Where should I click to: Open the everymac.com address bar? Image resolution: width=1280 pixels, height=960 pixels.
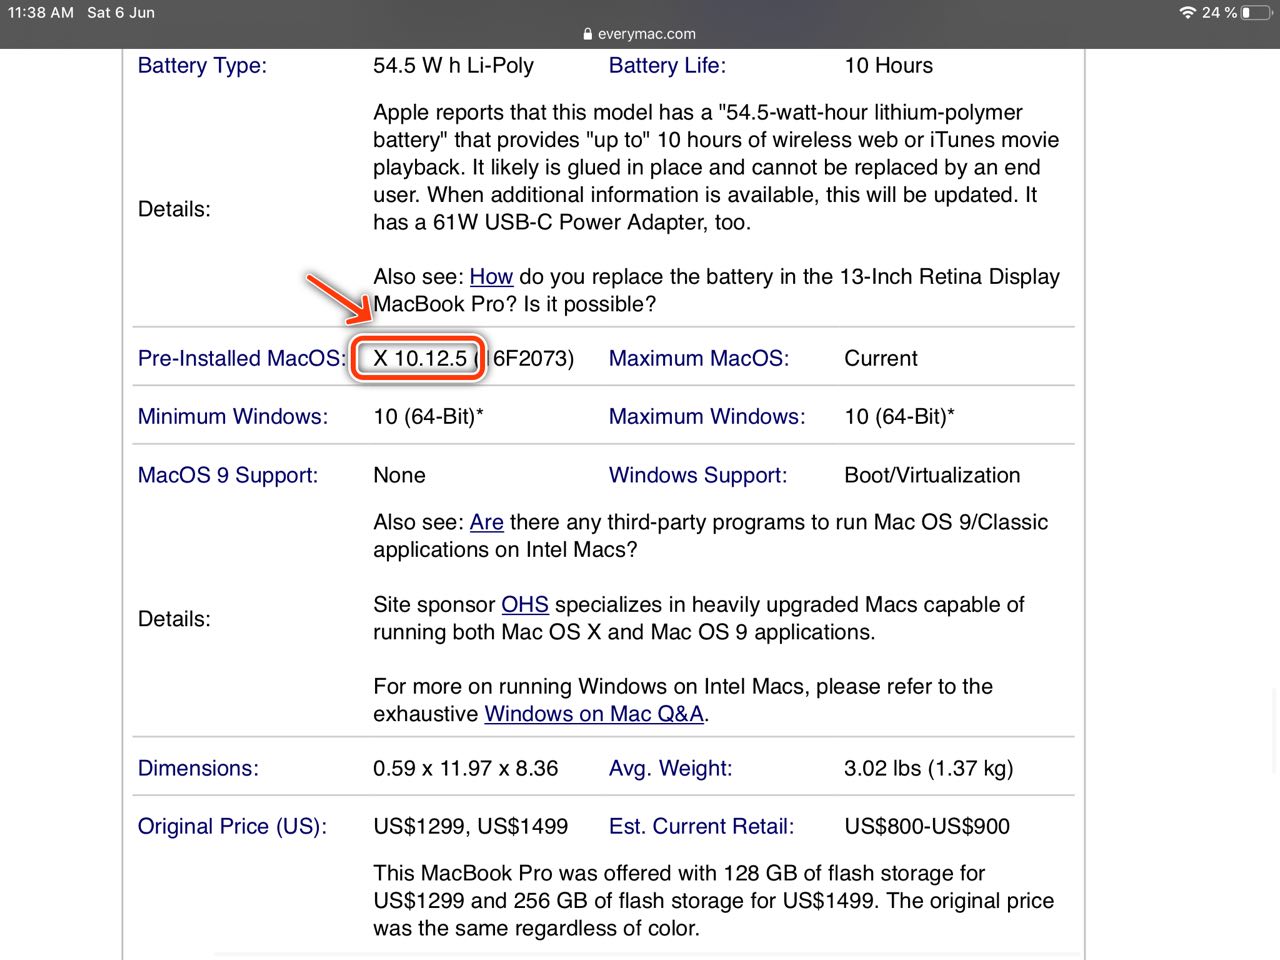pos(639,34)
